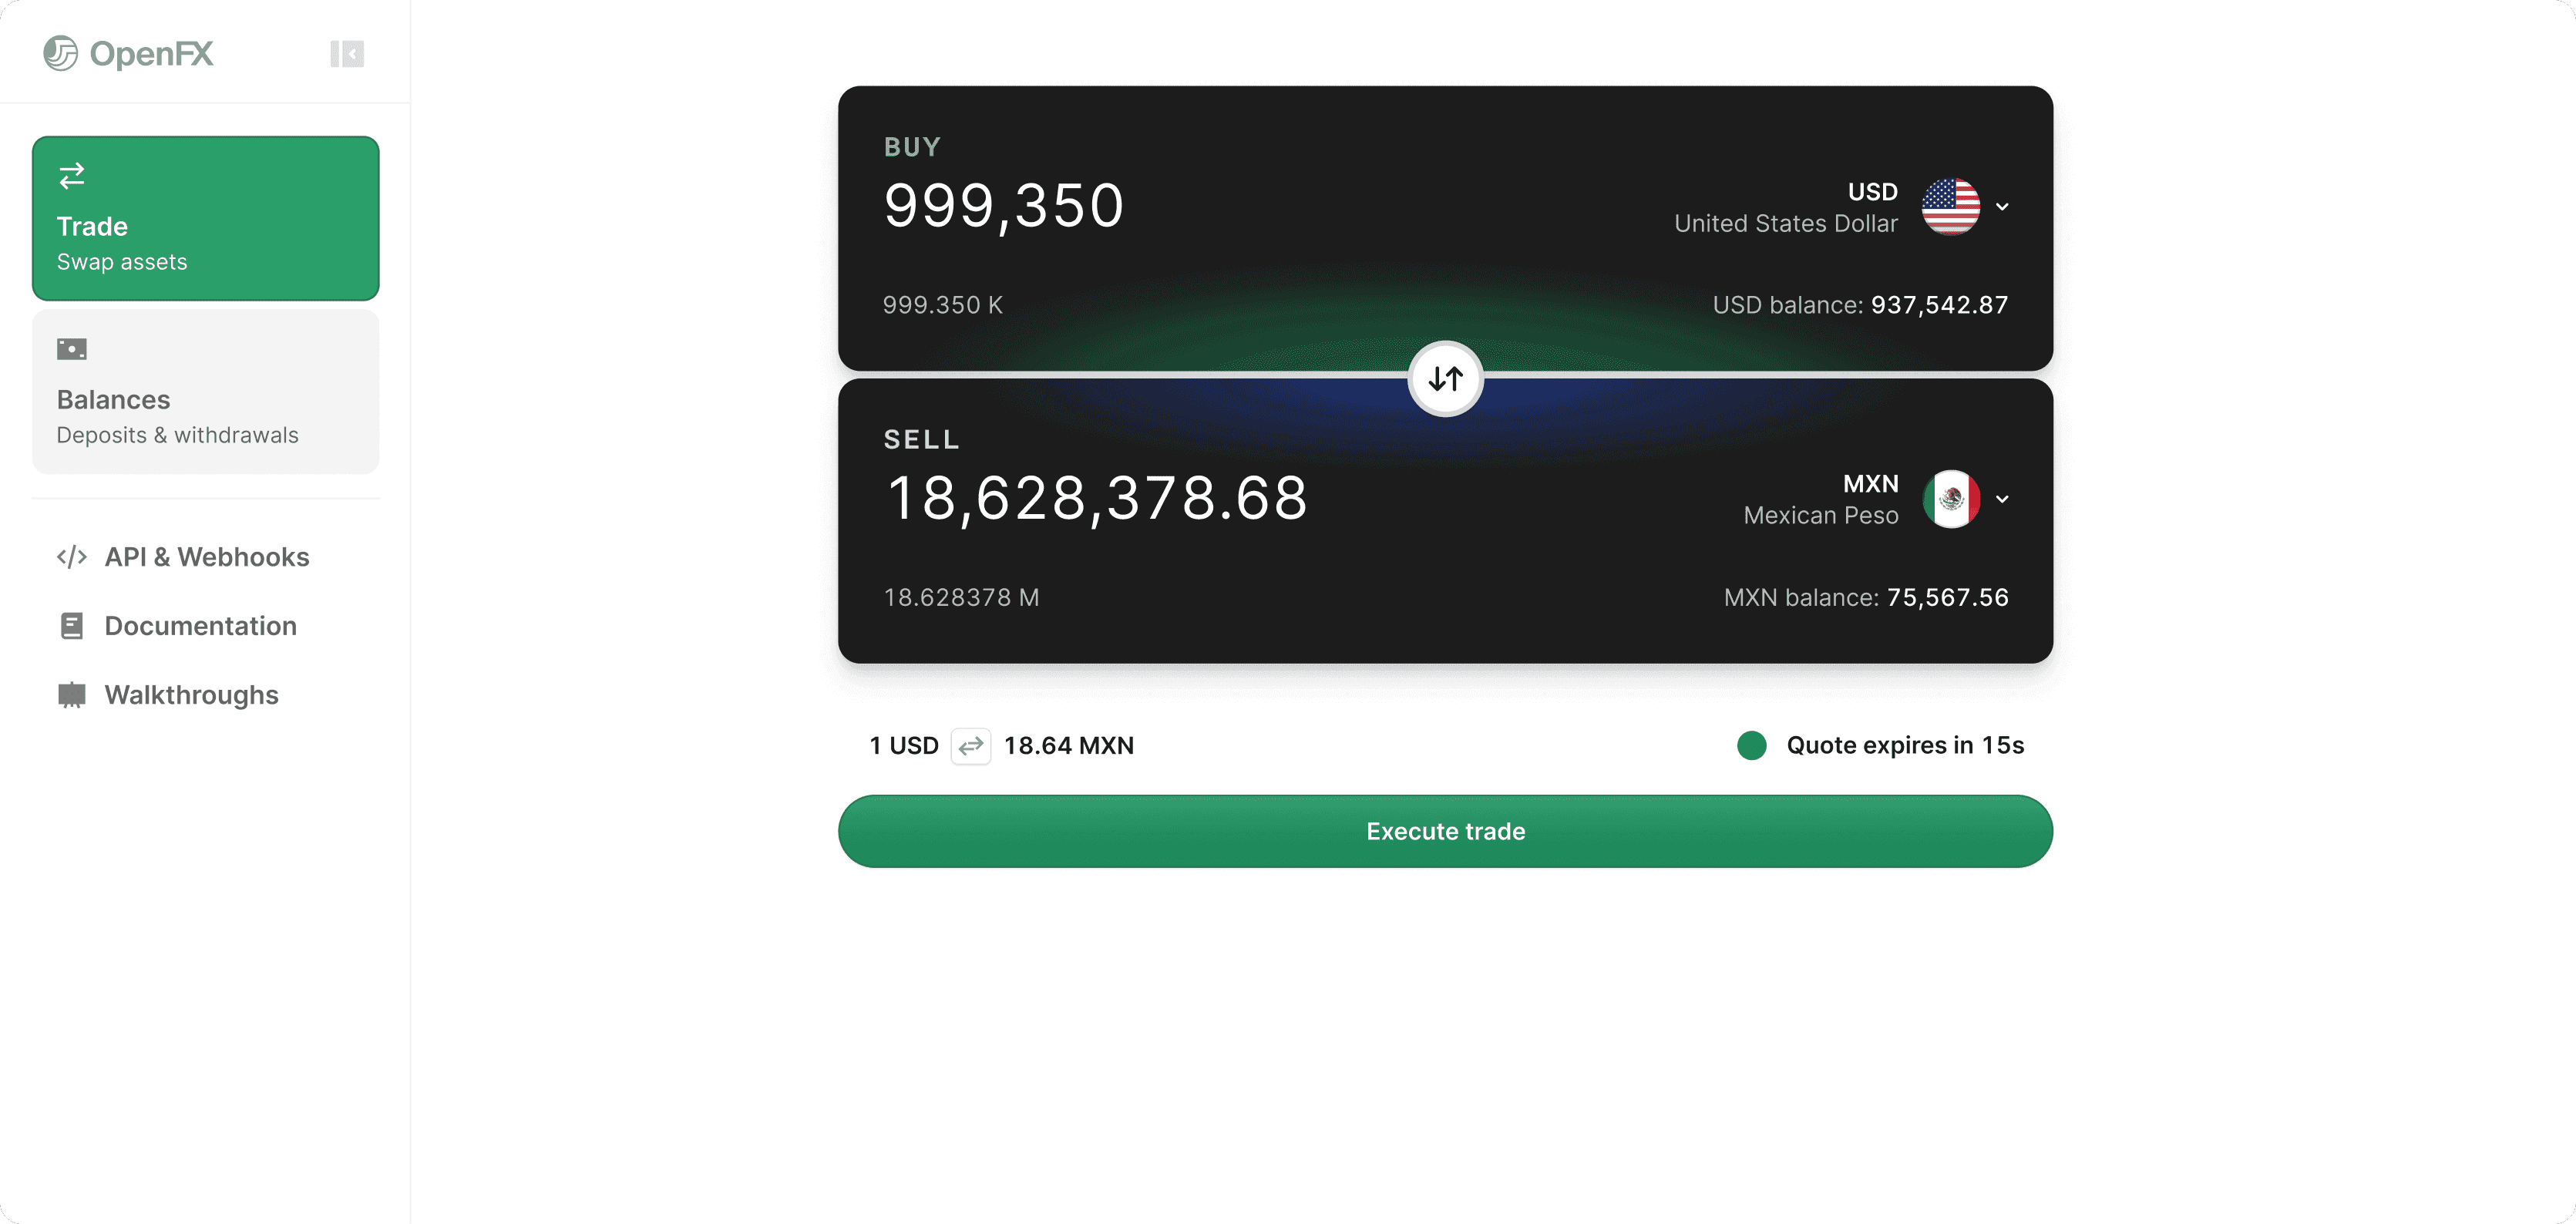The width and height of the screenshot is (2576, 1224).
Task: Select the Trade menu entry
Action: click(x=205, y=218)
